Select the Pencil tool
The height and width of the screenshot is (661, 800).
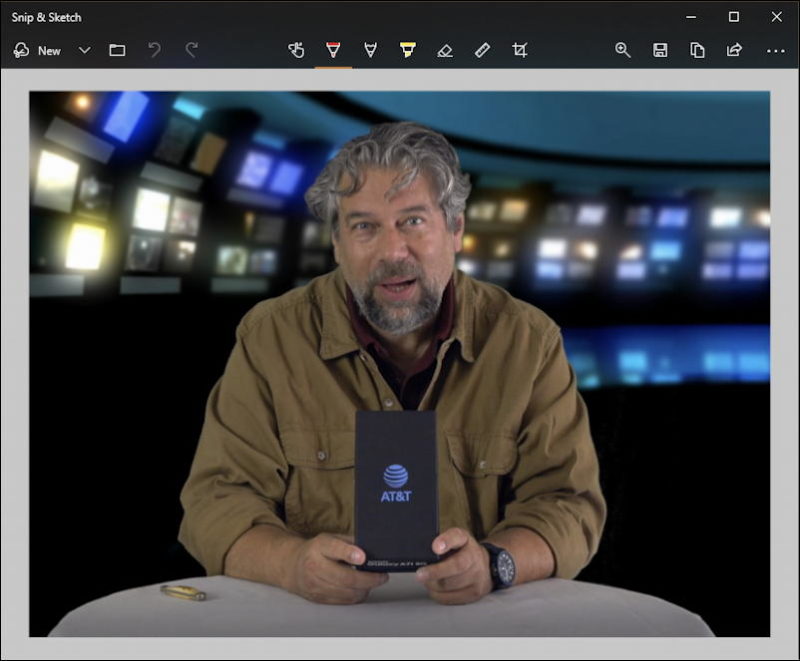pos(371,50)
